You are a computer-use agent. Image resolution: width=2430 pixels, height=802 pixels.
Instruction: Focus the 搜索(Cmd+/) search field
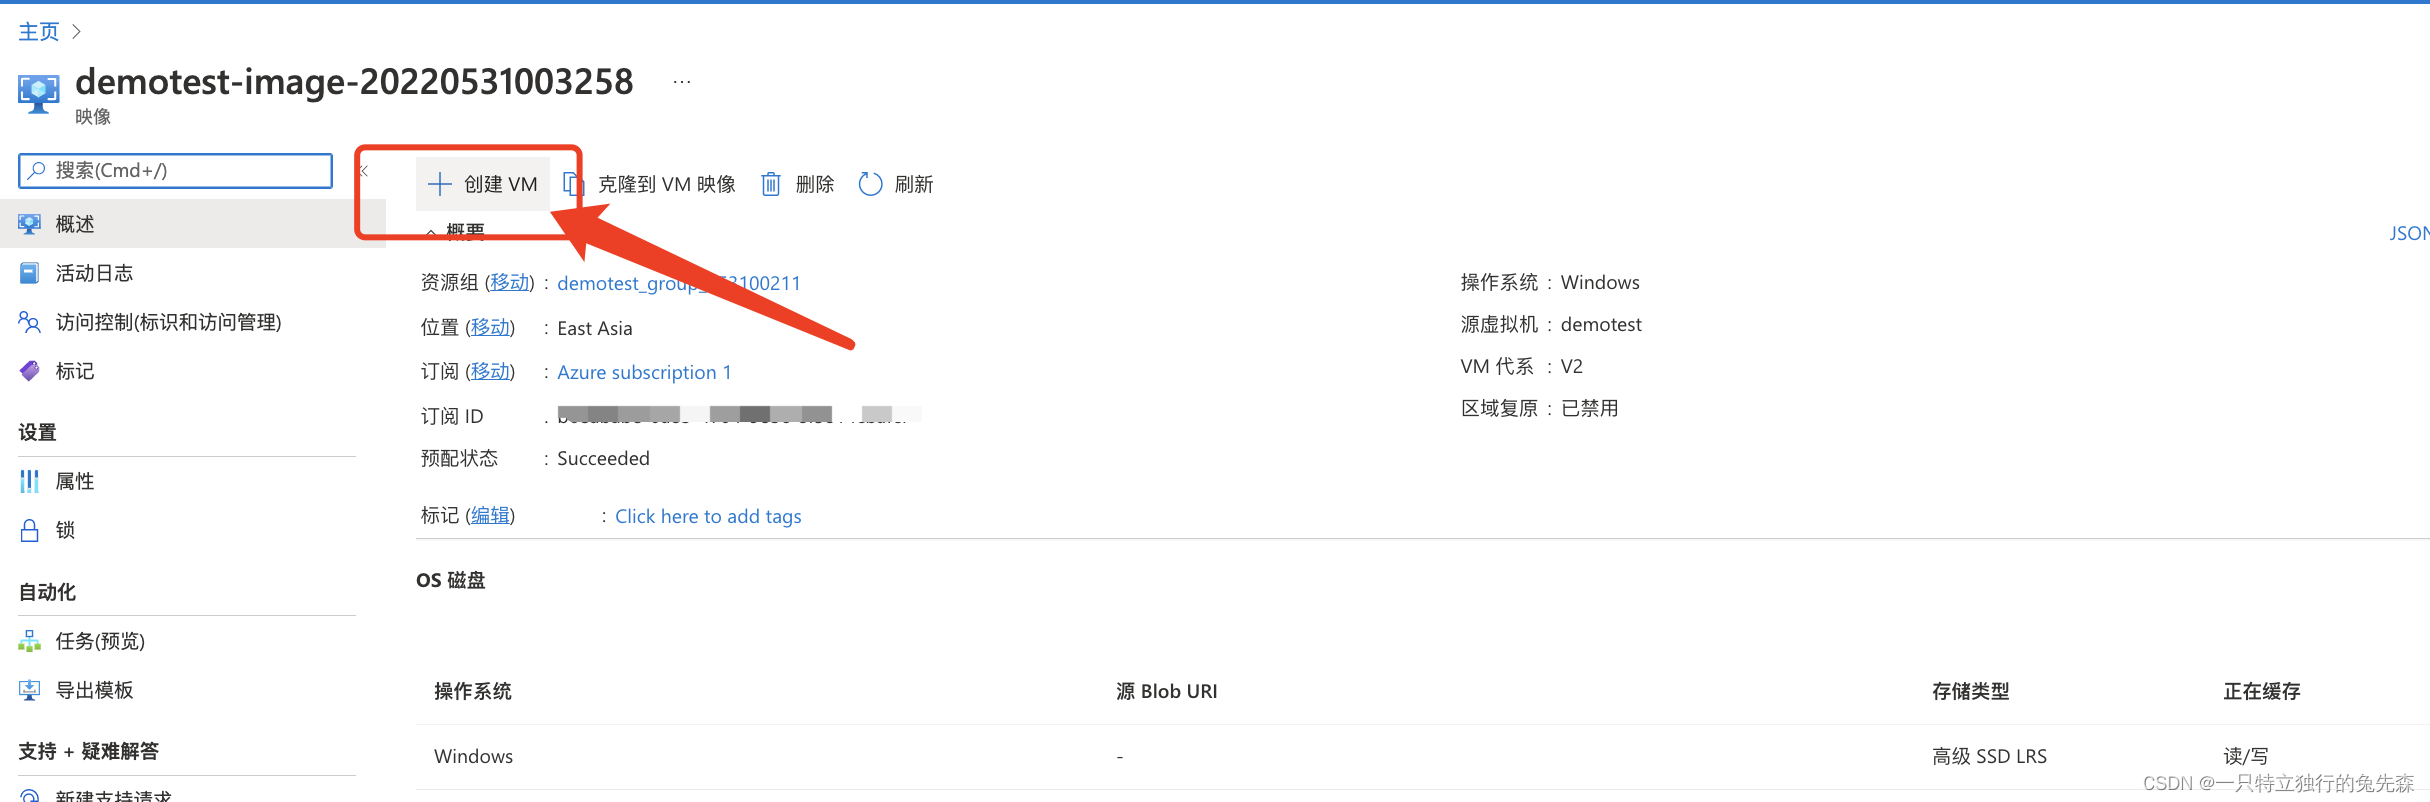[176, 170]
